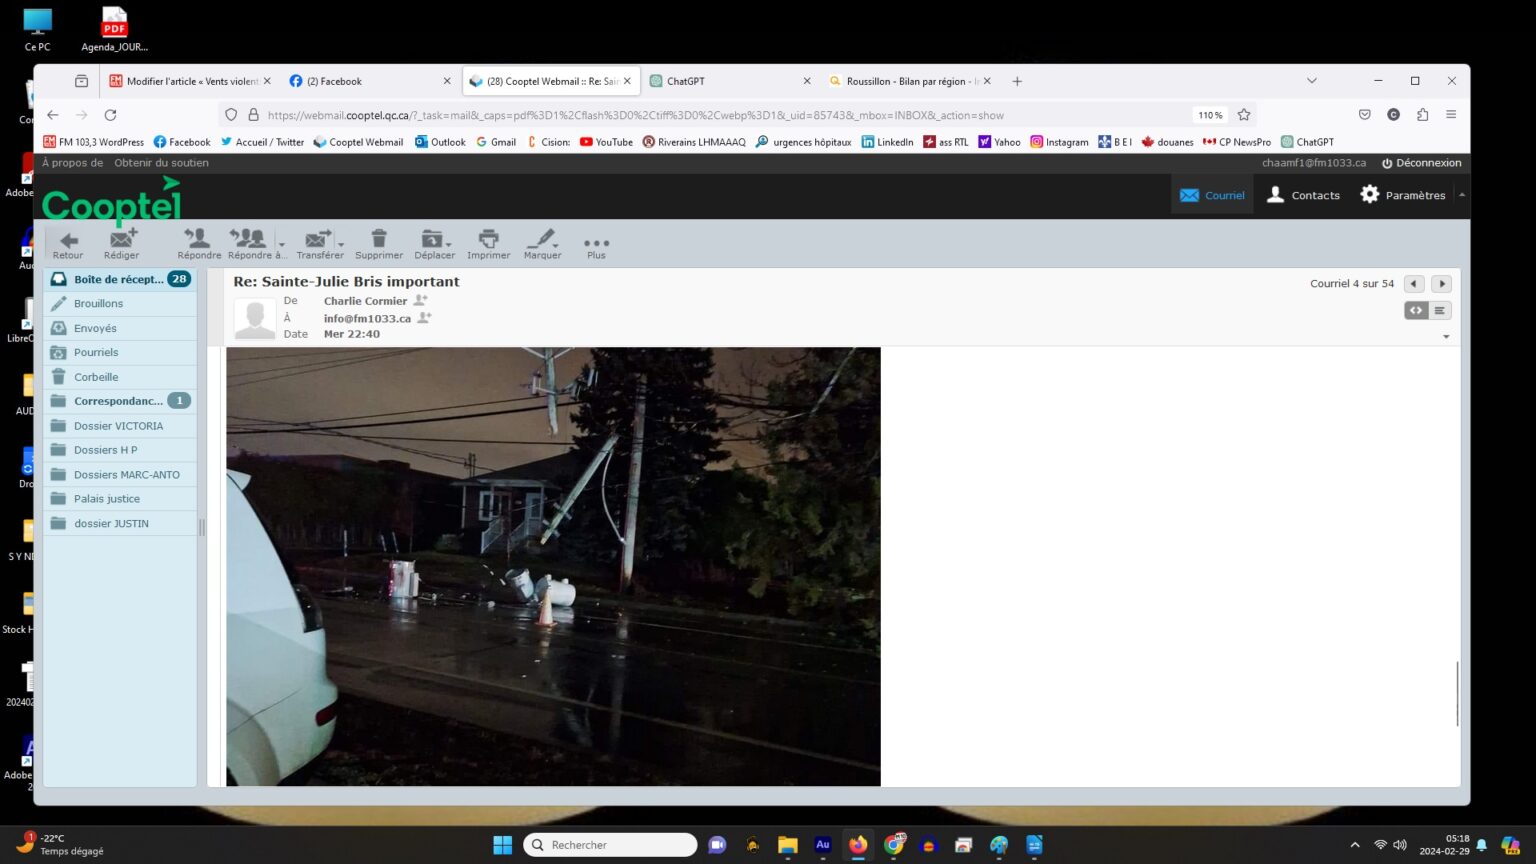The width and height of the screenshot is (1536, 864).
Task: Delete the email with Supprimer
Action: [x=379, y=241]
